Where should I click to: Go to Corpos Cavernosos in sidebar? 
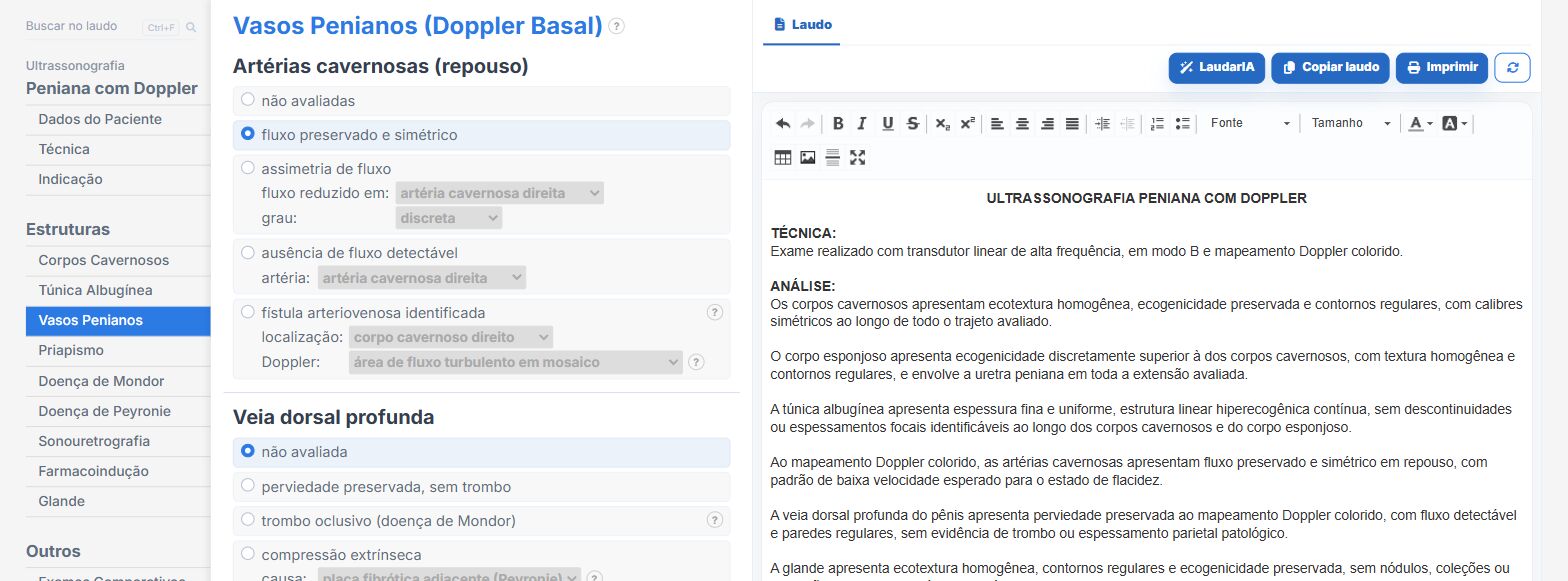click(118, 260)
